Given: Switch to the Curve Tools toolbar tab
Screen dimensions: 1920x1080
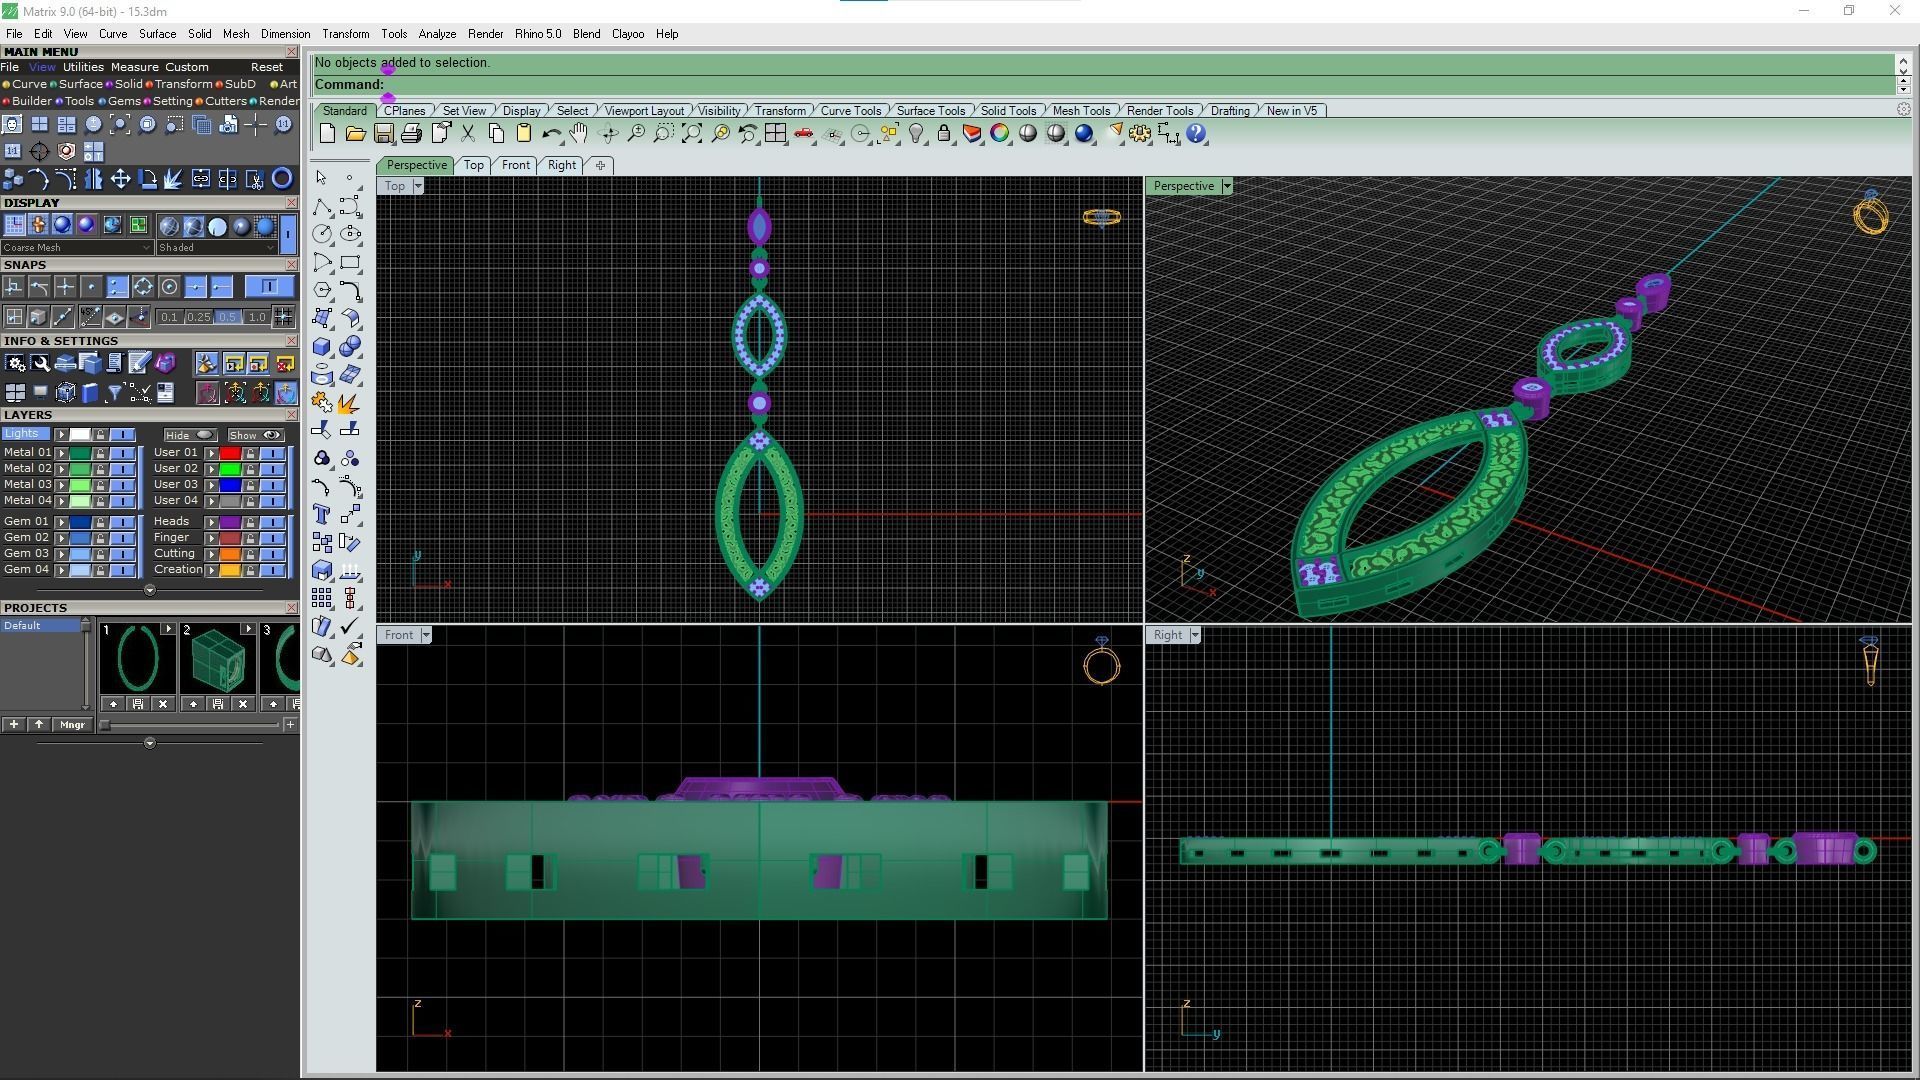Looking at the screenshot, I should click(x=850, y=111).
